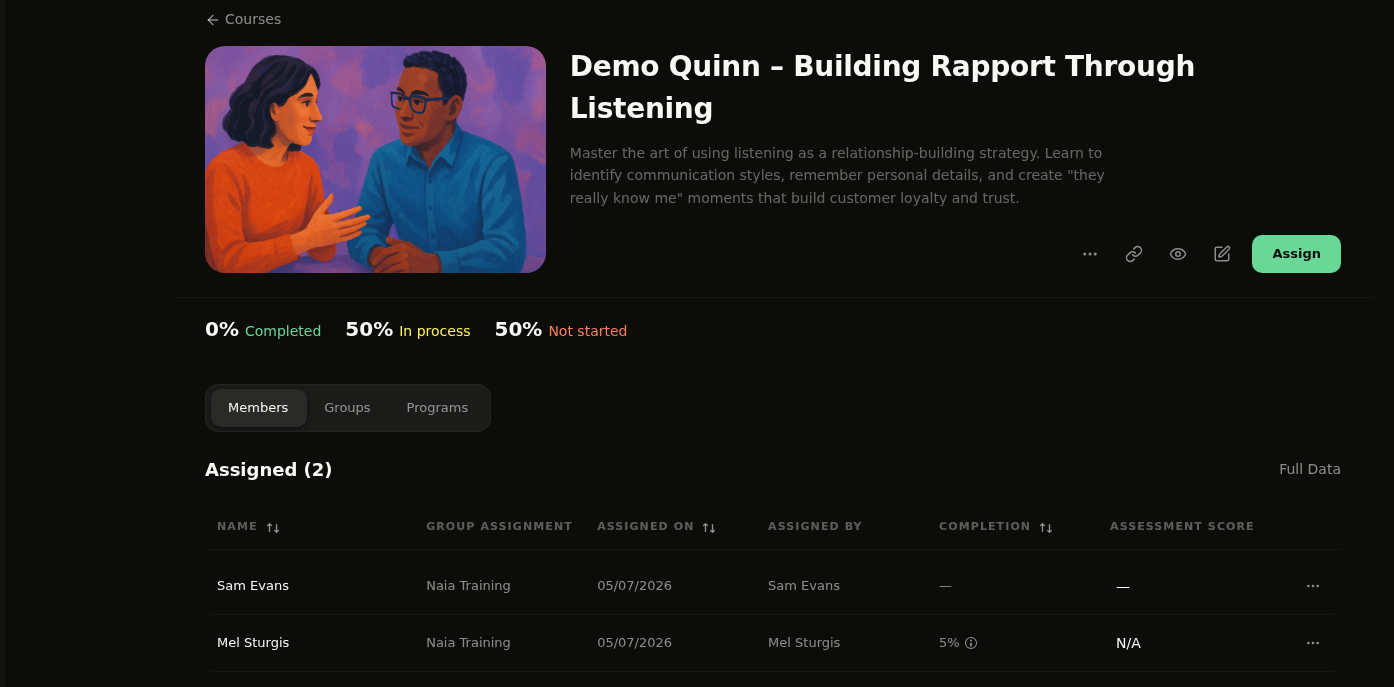Open the course more options ellipsis
Viewport: 1394px width, 687px height.
click(x=1090, y=254)
